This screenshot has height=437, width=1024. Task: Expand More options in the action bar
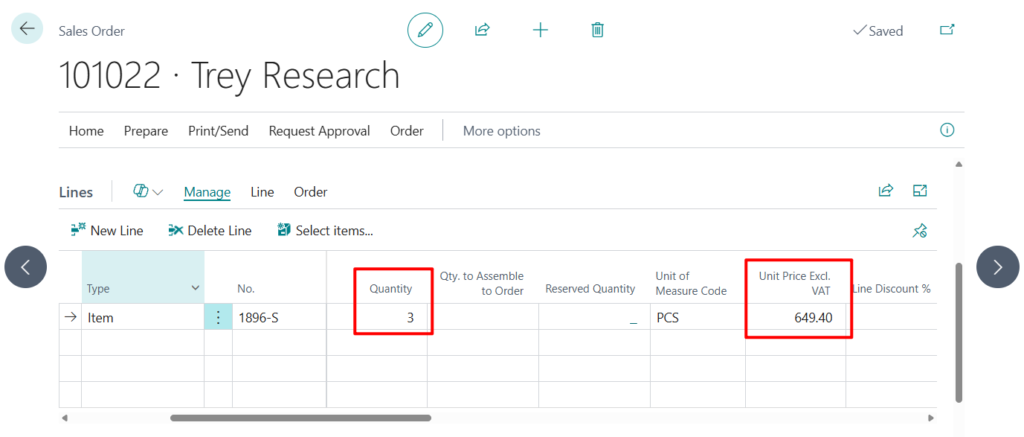(501, 131)
